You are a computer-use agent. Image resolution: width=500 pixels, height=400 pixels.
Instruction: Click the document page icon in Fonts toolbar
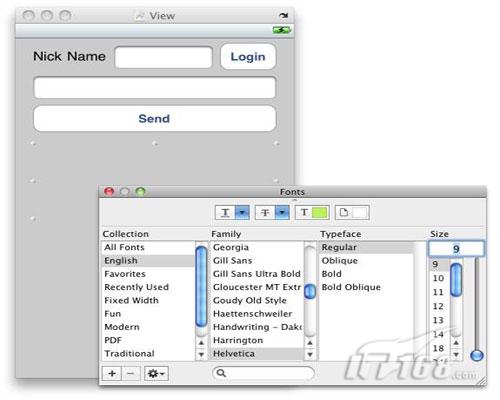(344, 212)
